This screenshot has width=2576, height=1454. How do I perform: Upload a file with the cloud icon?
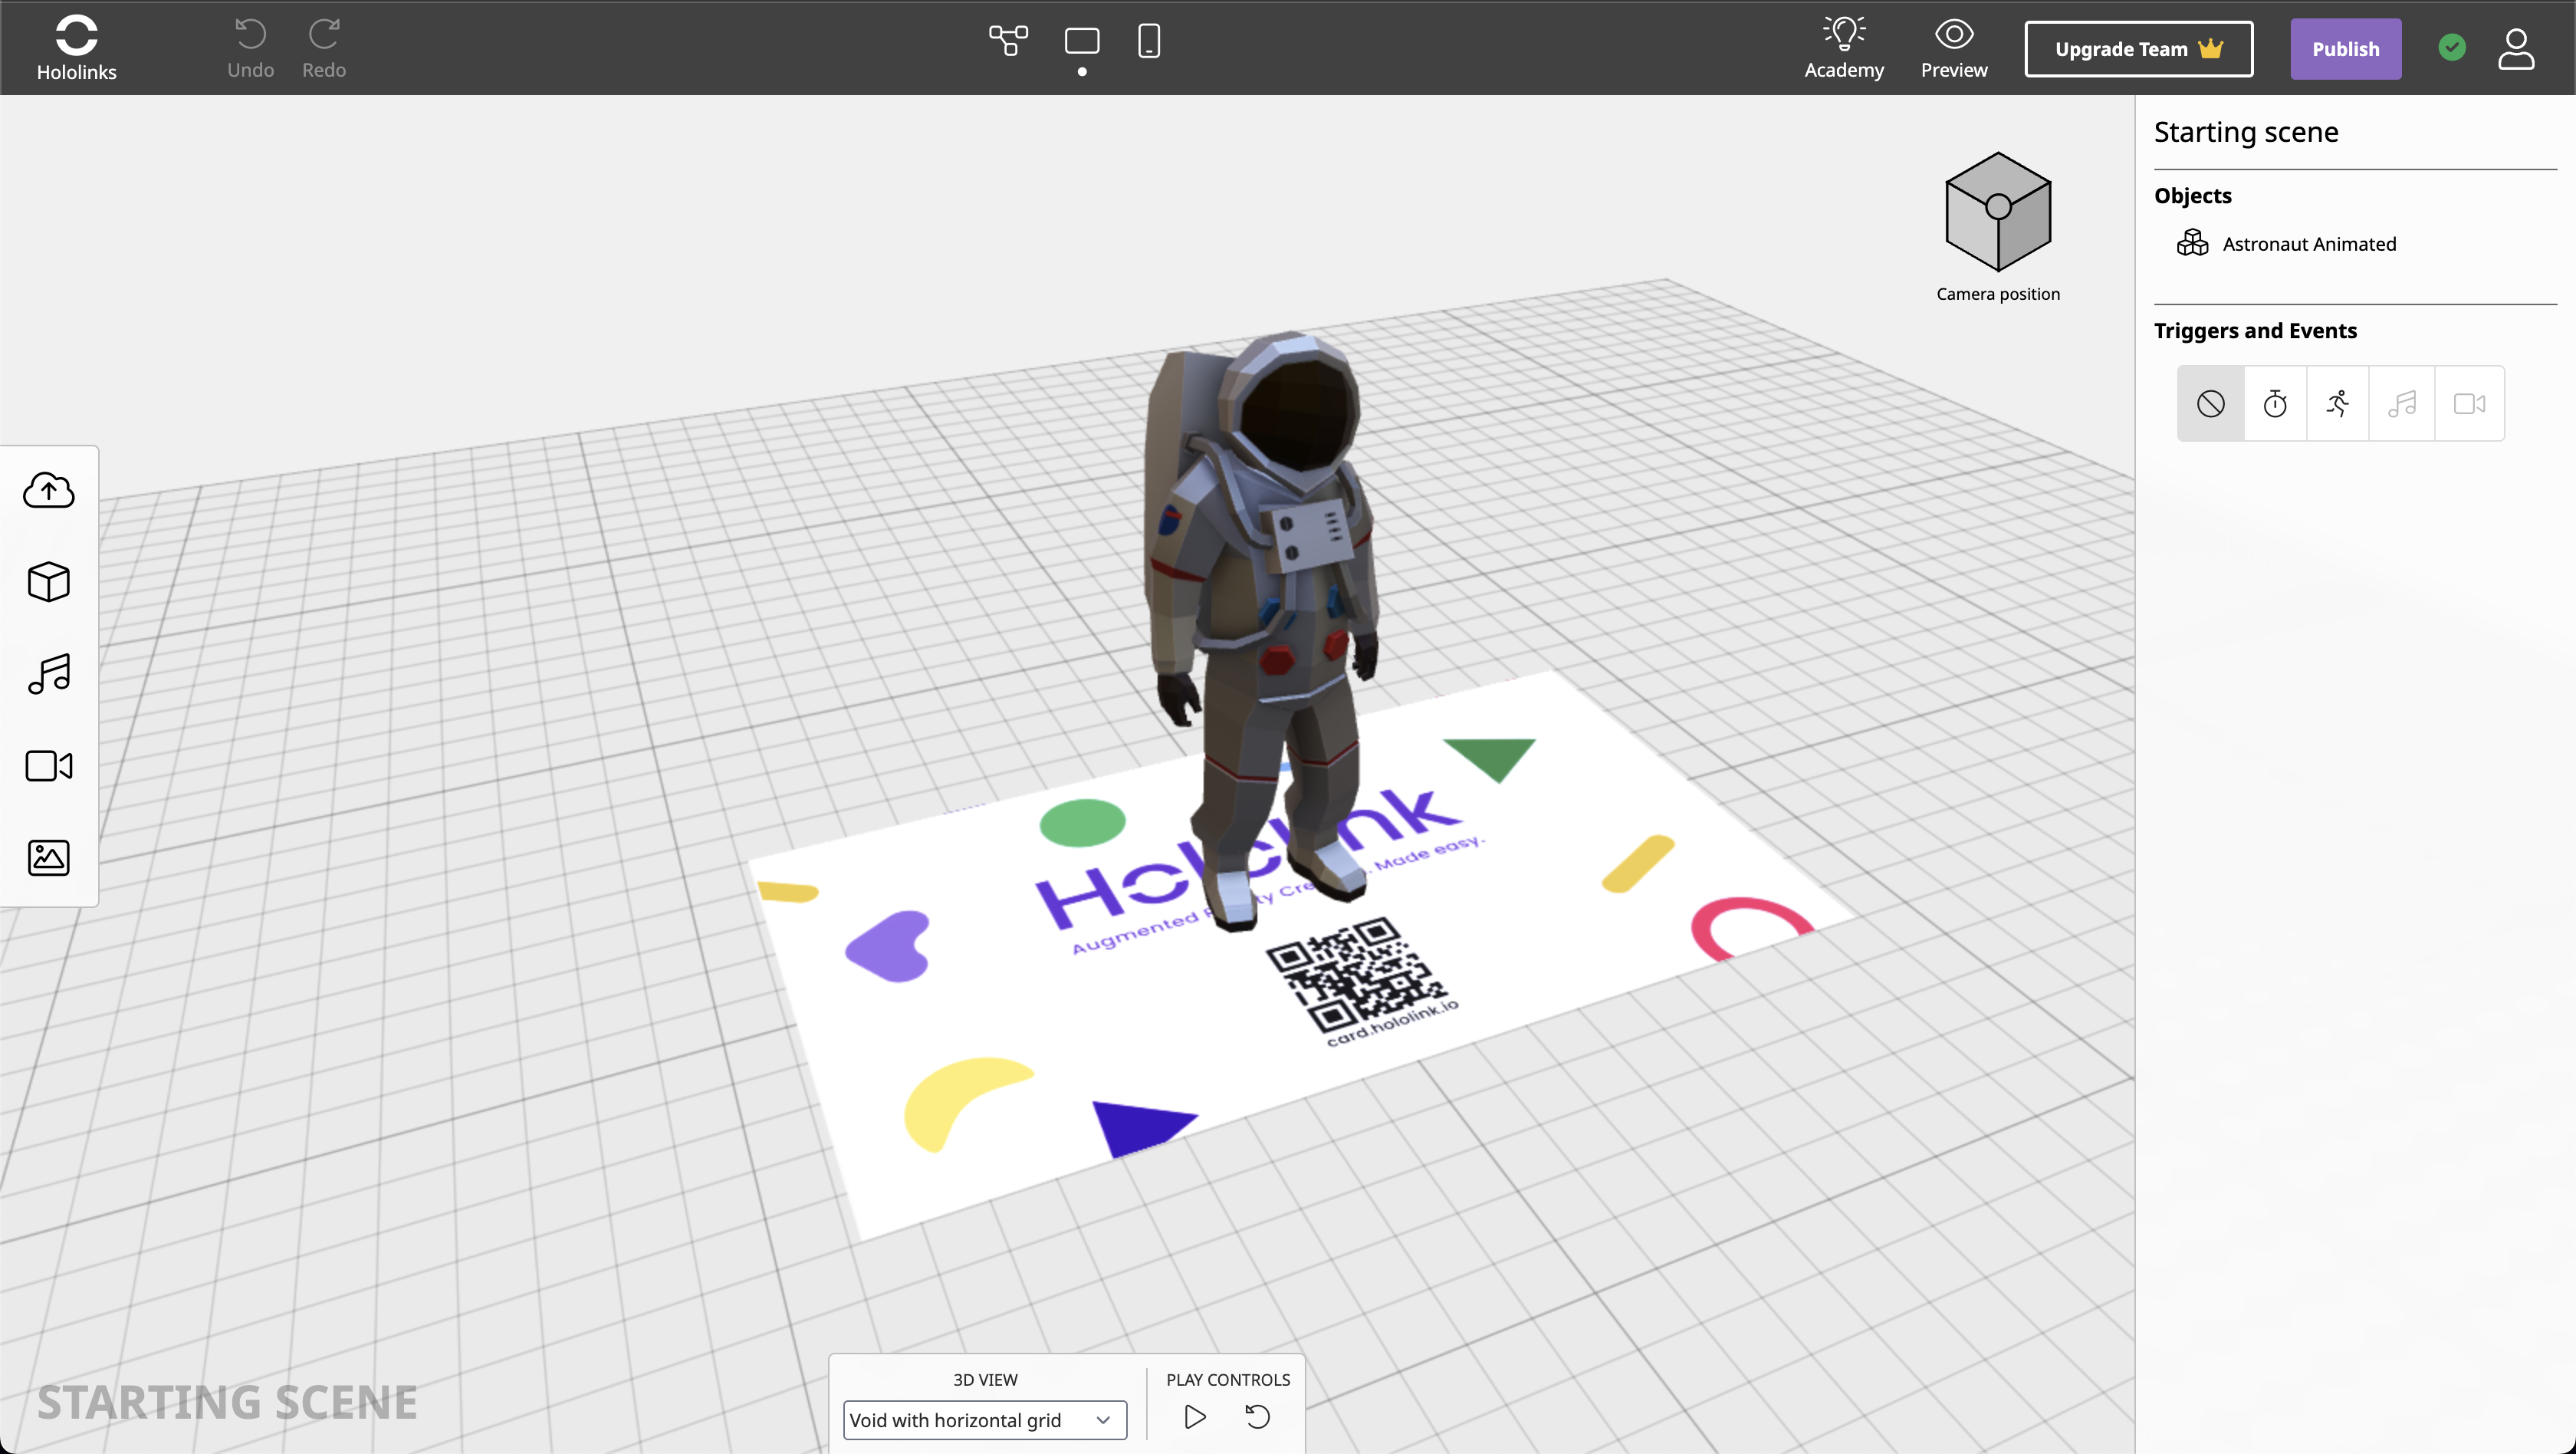tap(49, 490)
